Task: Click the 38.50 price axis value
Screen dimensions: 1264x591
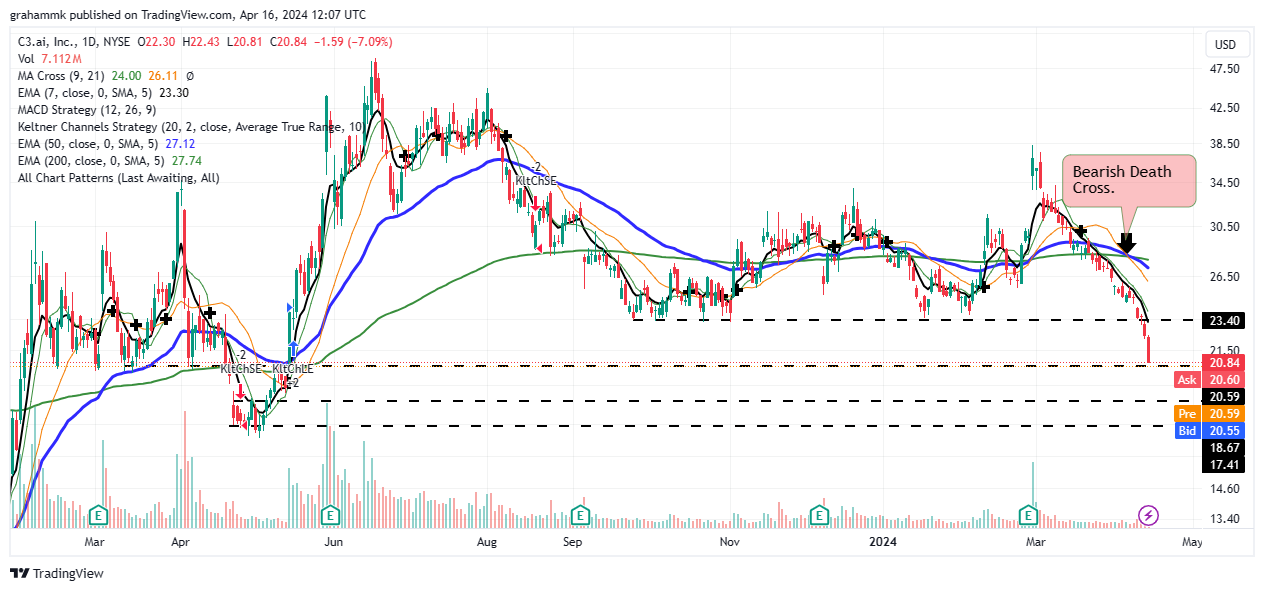Action: 1225,144
